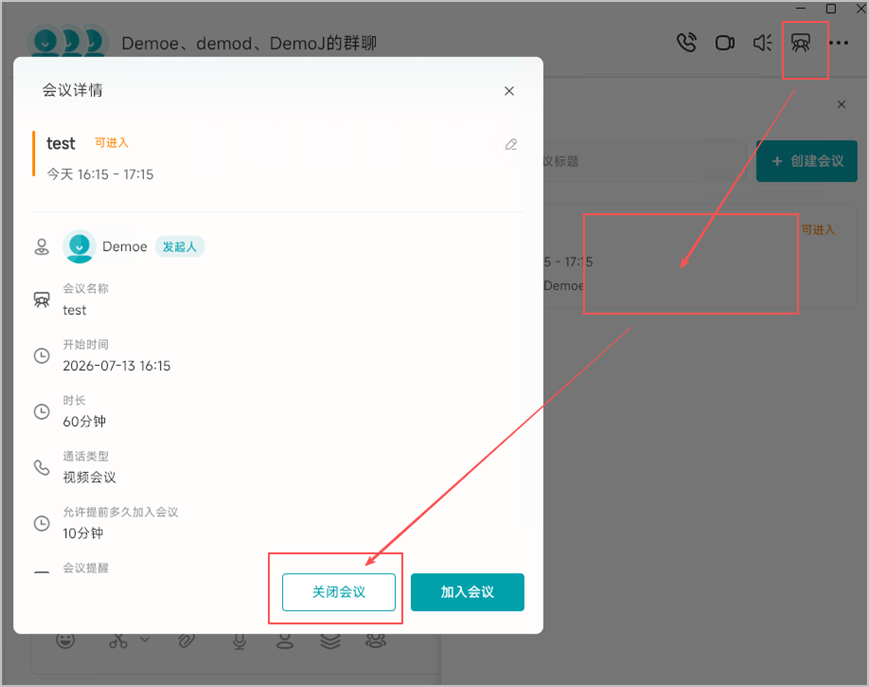Open the more options ellipsis menu
Viewport: 869px width, 687px height.
839,43
